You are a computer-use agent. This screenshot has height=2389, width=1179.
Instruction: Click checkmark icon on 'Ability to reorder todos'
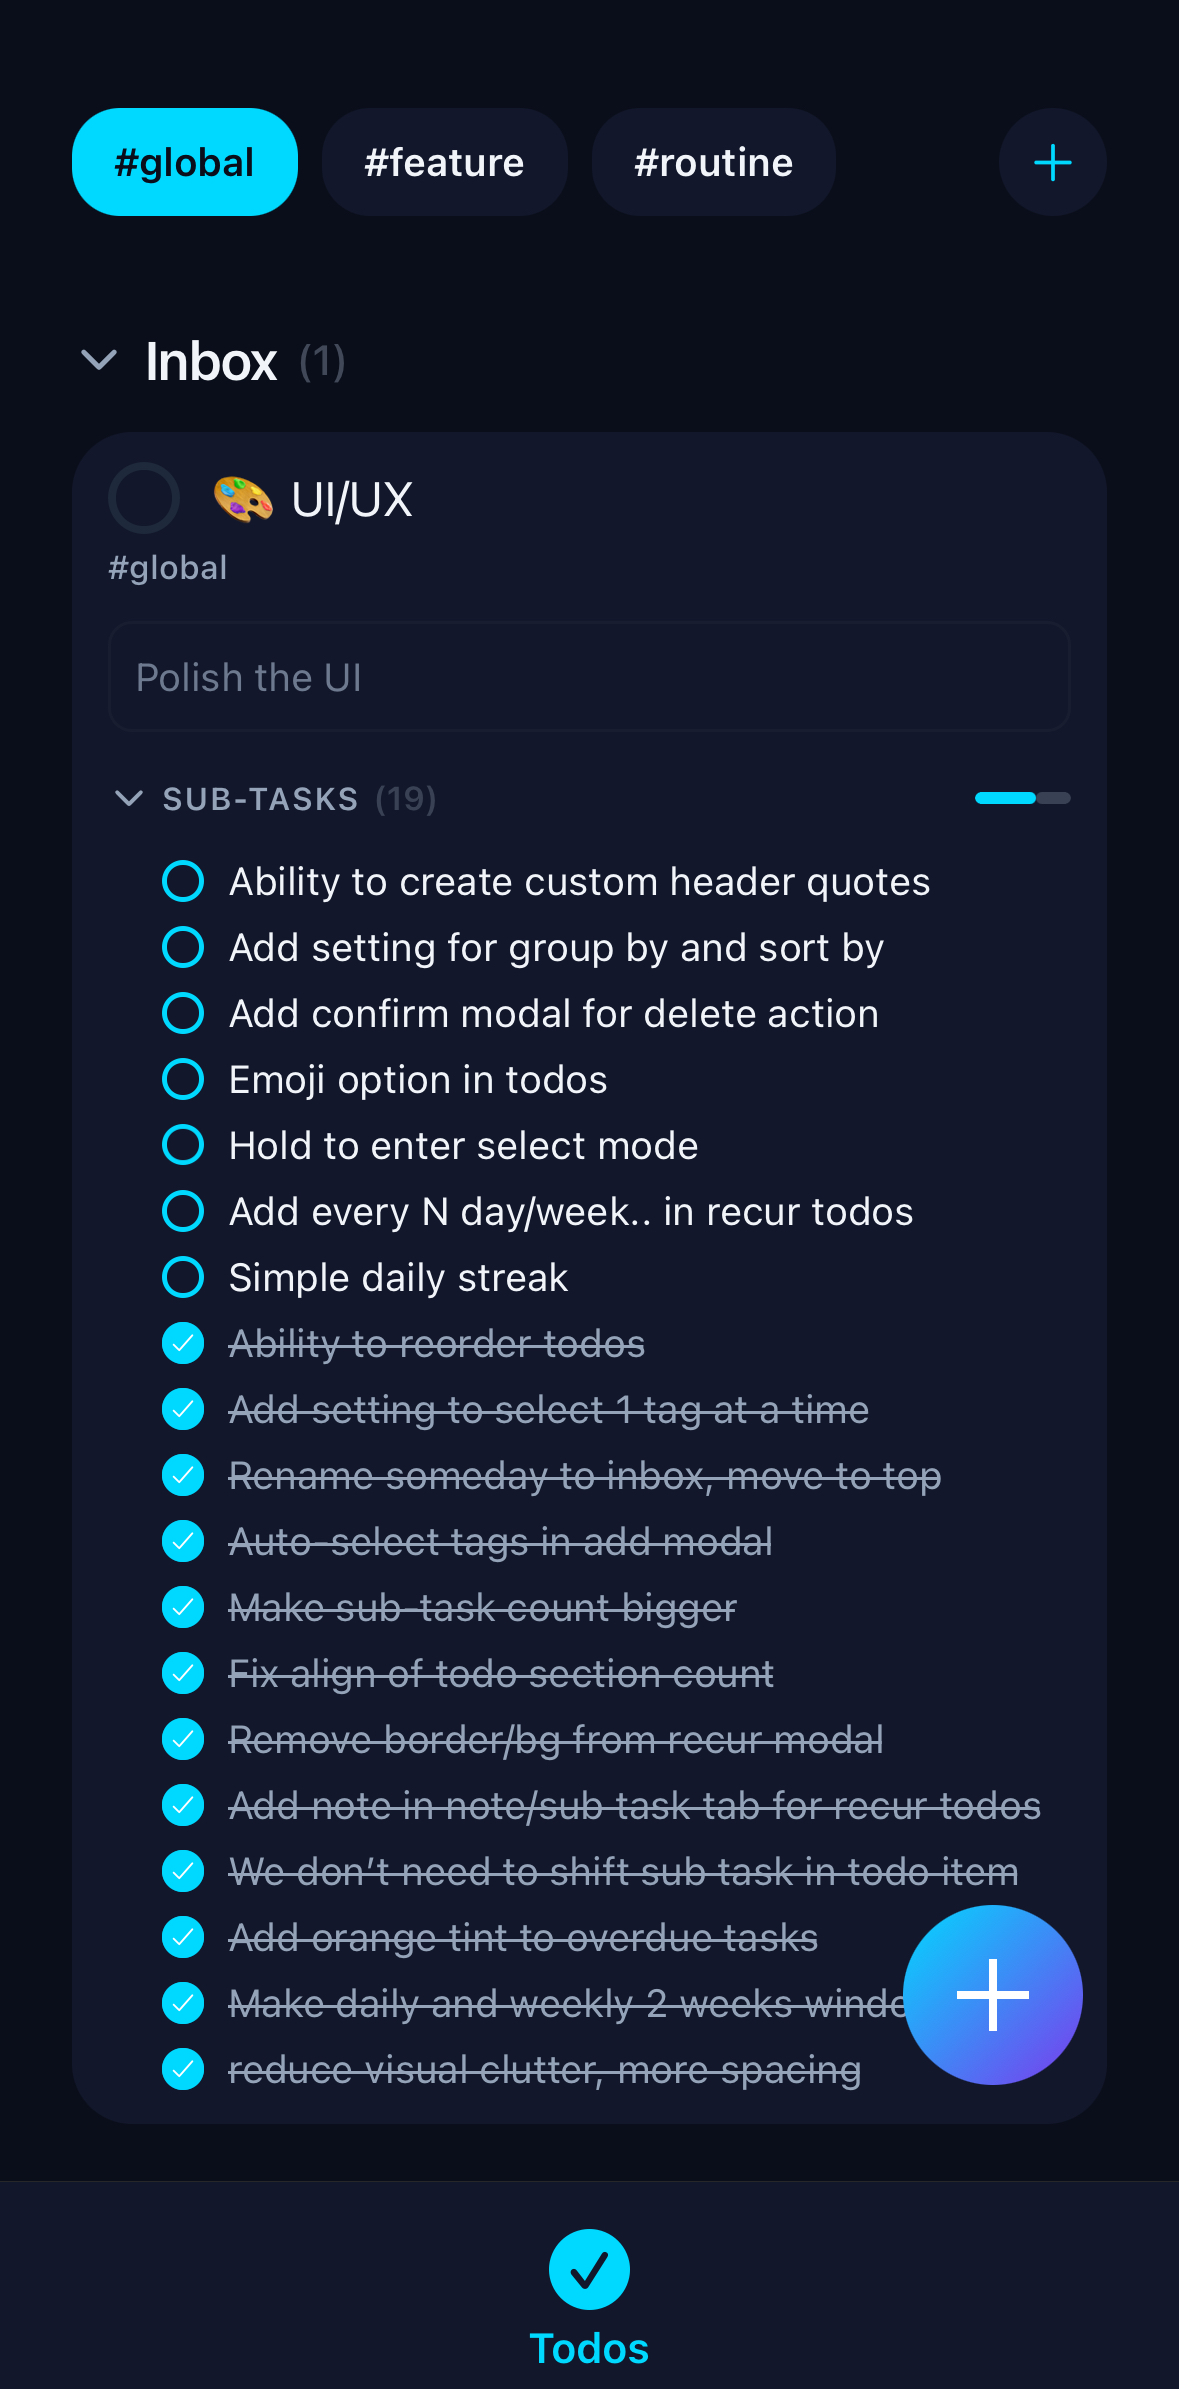[x=183, y=1343]
